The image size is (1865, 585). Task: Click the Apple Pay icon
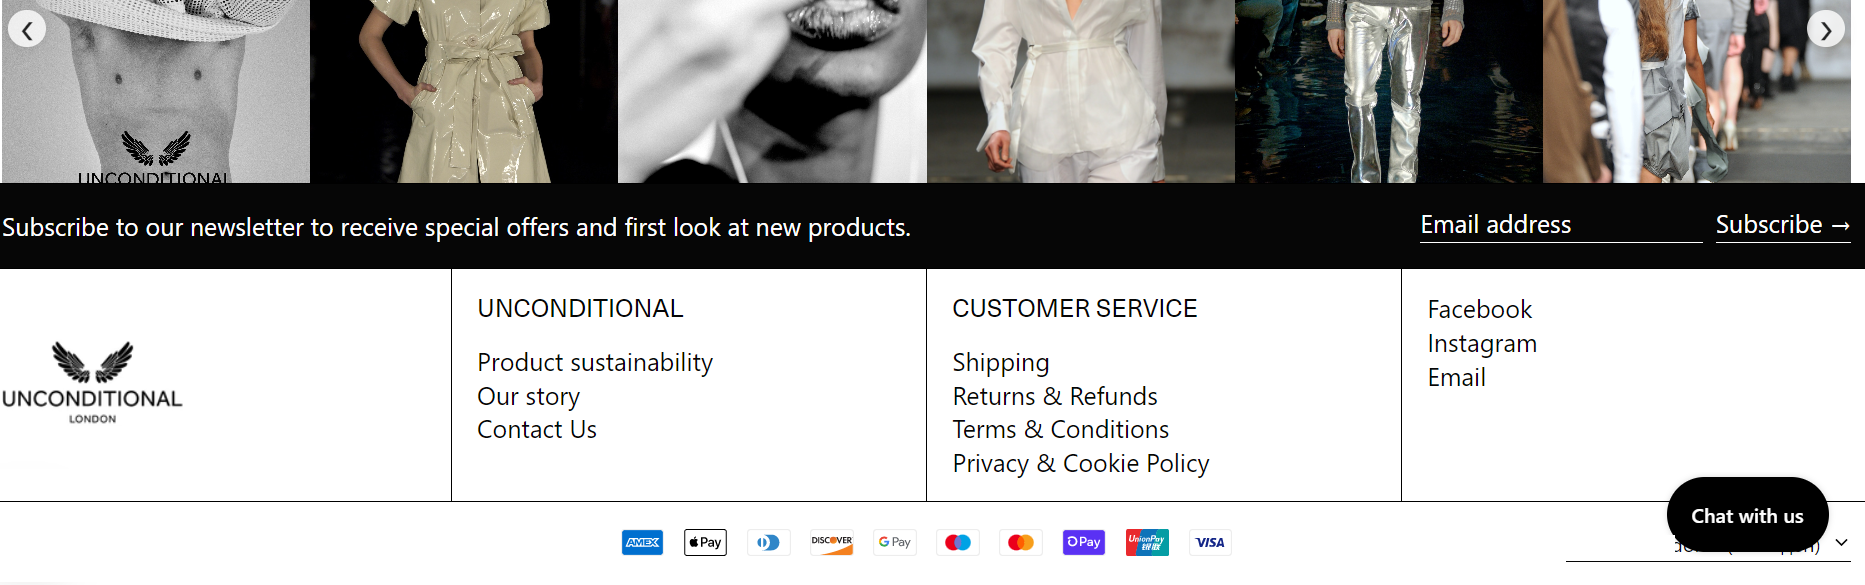pos(705,542)
